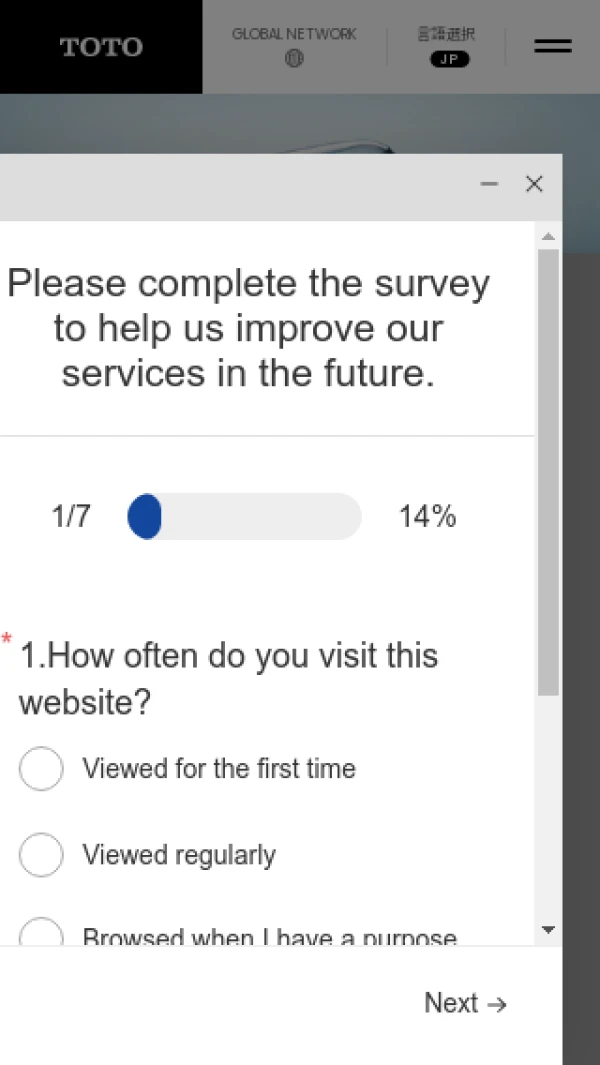Image resolution: width=600 pixels, height=1065 pixels.
Task: Open the hamburger menu
Action: point(552,46)
